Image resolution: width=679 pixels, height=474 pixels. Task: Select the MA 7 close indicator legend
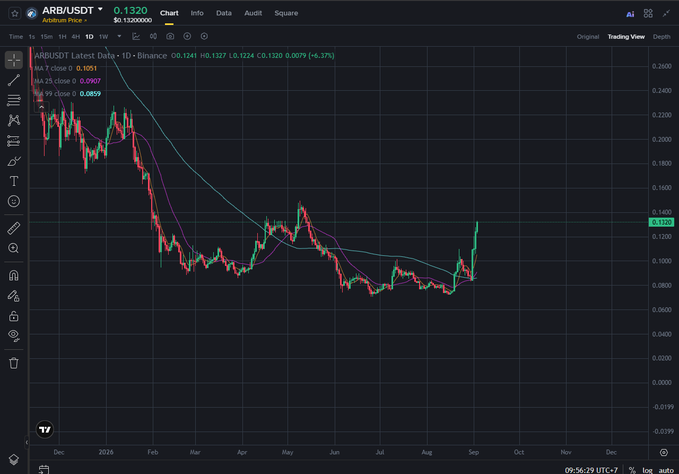coord(65,68)
